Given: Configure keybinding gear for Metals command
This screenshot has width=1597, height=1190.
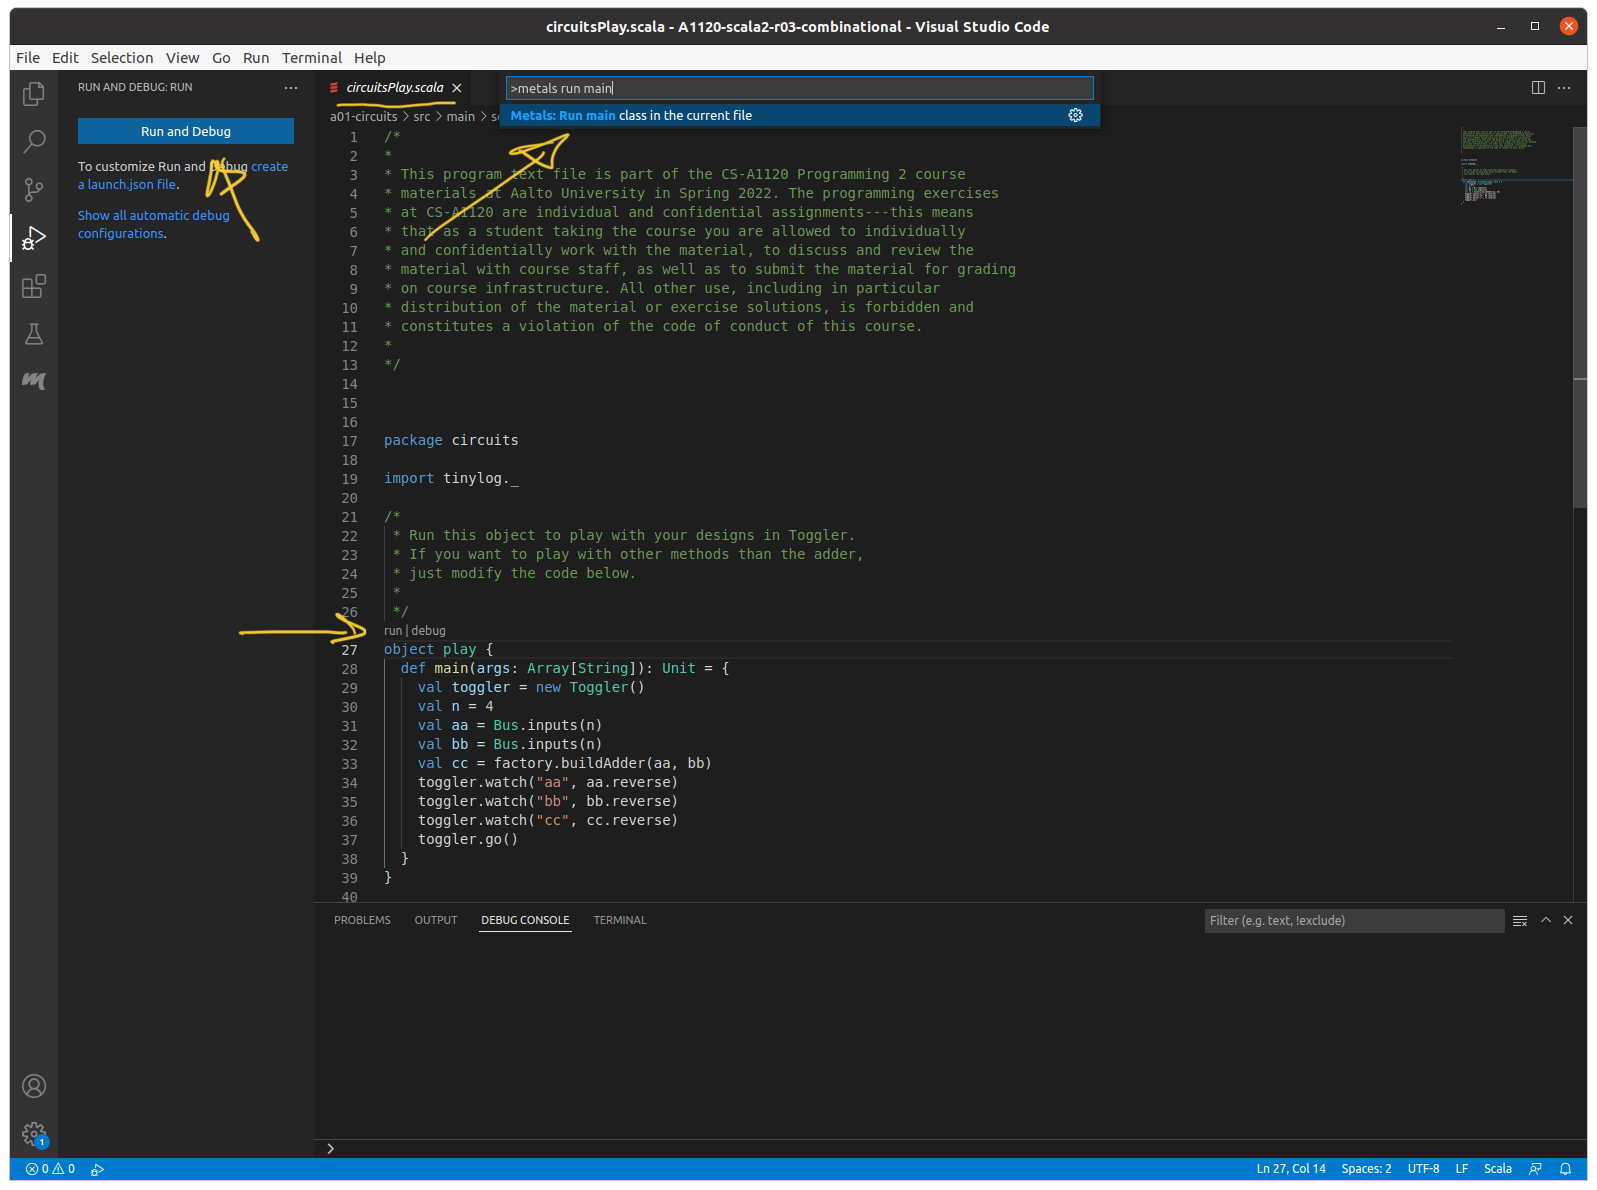Looking at the screenshot, I should pyautogui.click(x=1075, y=116).
